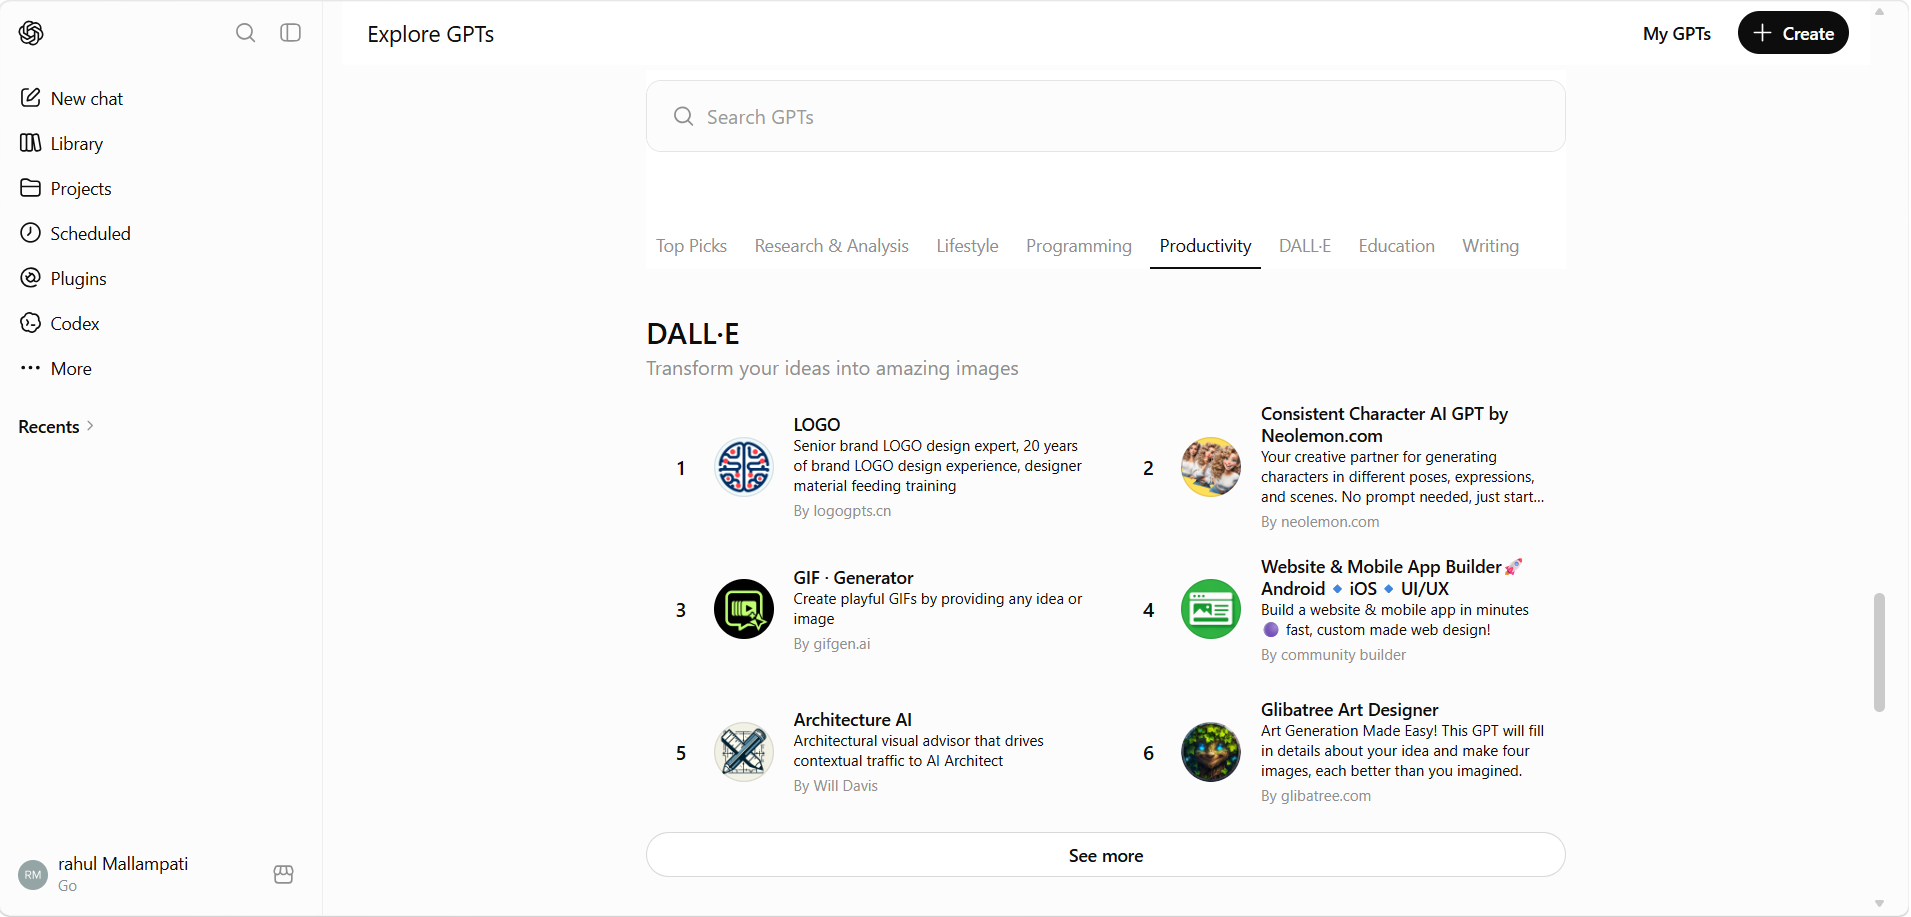The width and height of the screenshot is (1911, 917).
Task: Click the scrollbar down arrow
Action: [1879, 904]
